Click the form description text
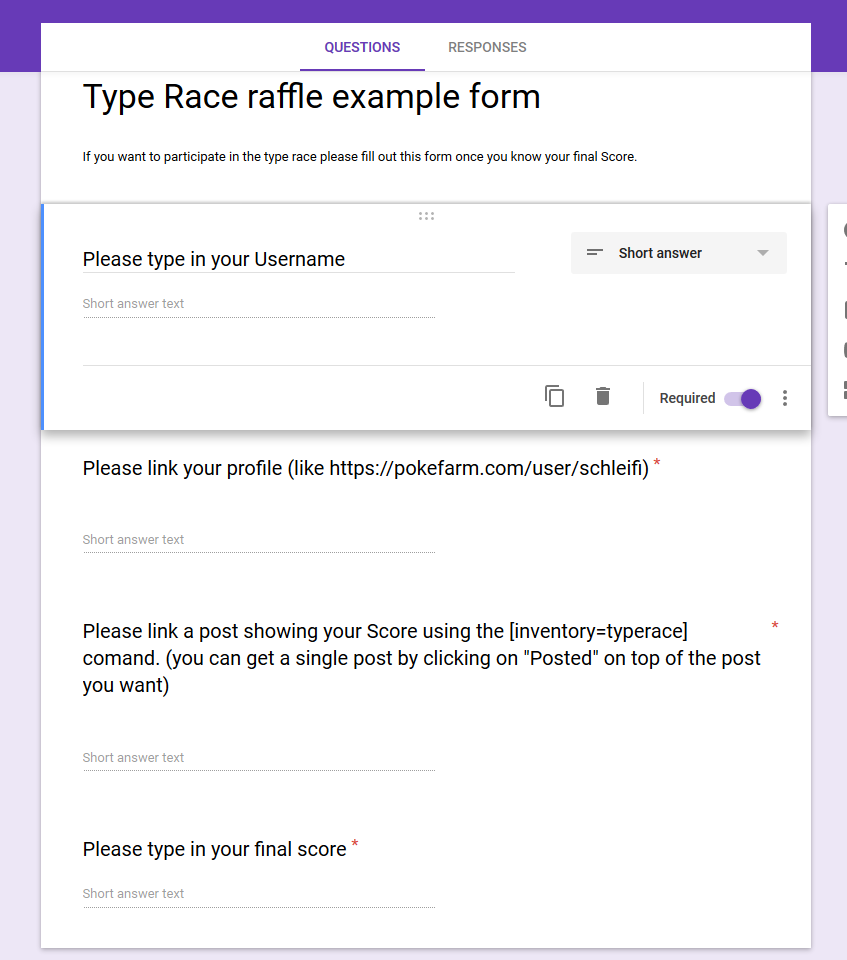 [359, 157]
